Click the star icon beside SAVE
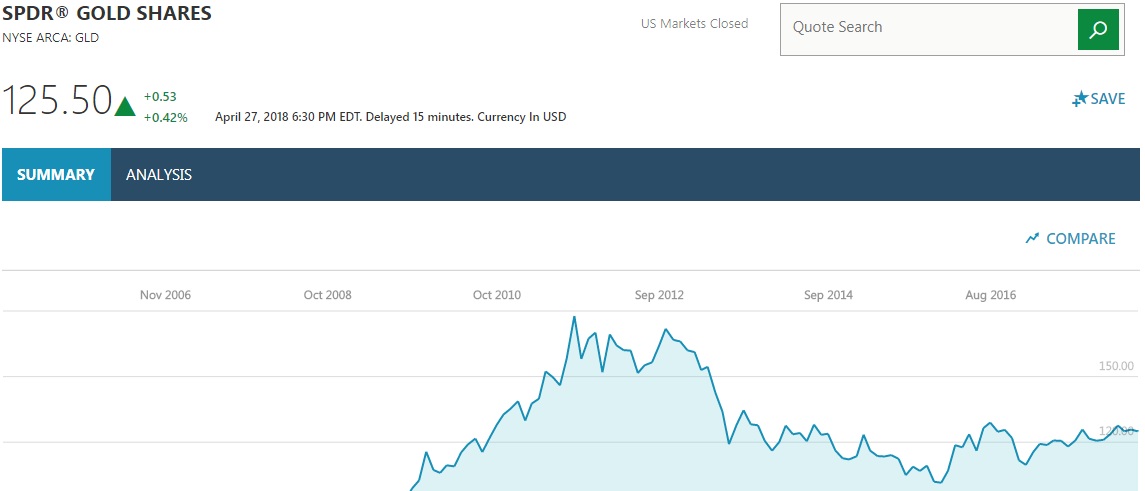The image size is (1145, 491). pos(1079,99)
